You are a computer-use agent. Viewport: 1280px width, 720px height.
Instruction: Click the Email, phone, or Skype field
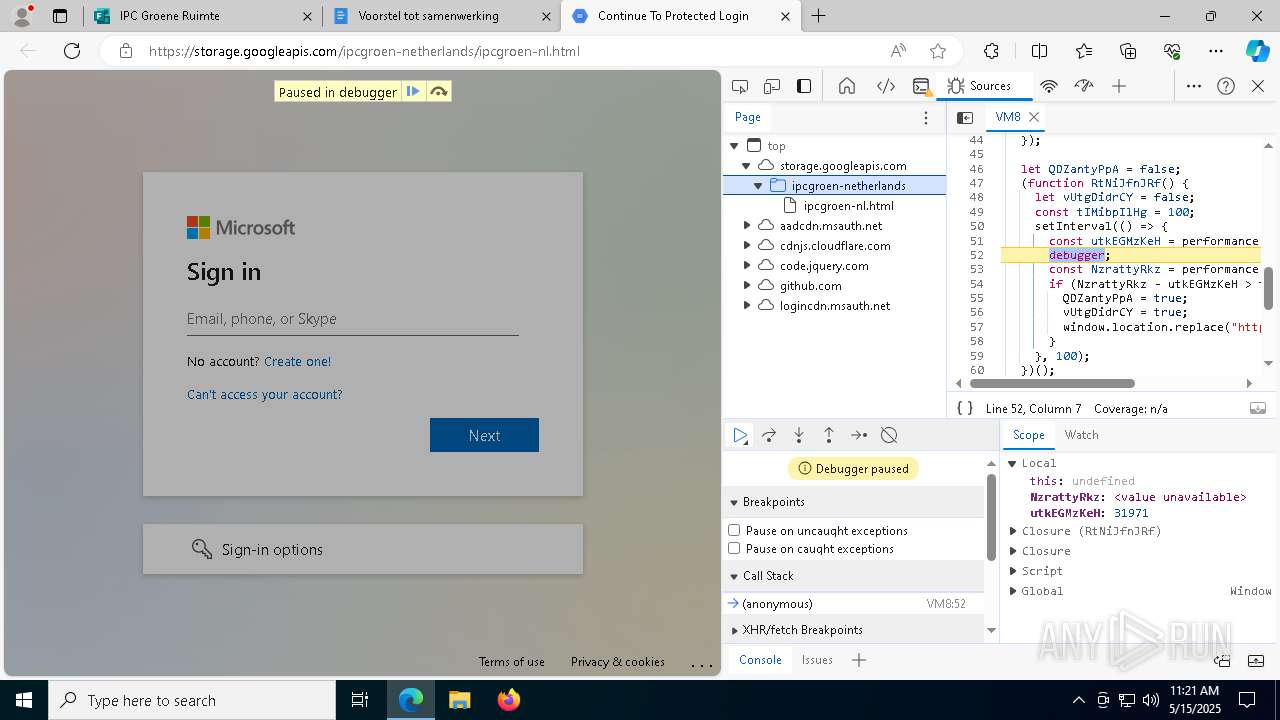[352, 319]
